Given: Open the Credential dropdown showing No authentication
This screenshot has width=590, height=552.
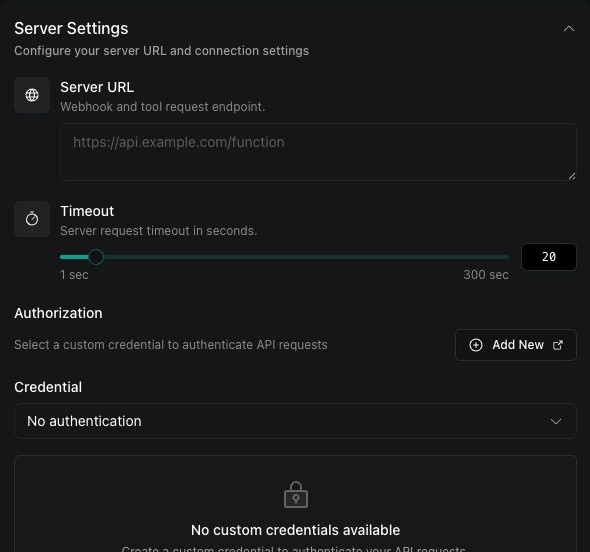Looking at the screenshot, I should click(x=295, y=421).
